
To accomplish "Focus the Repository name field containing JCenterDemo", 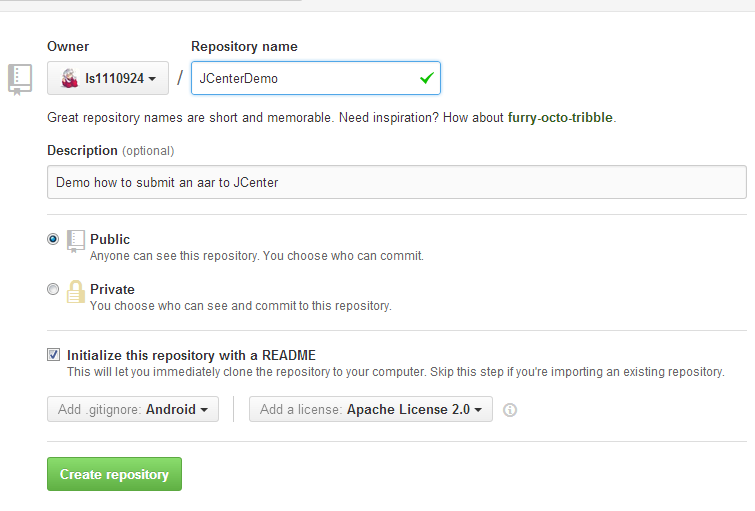I will (316, 78).
